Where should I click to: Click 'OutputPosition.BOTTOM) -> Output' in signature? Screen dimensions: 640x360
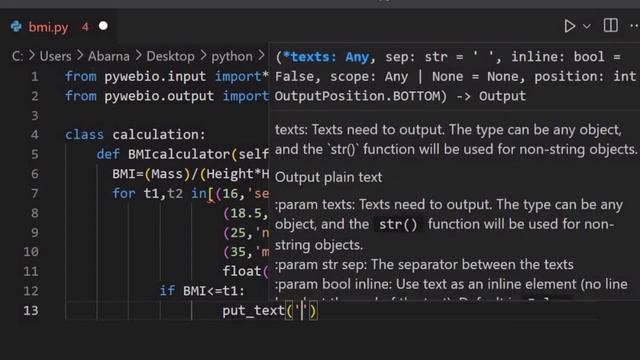(400, 96)
